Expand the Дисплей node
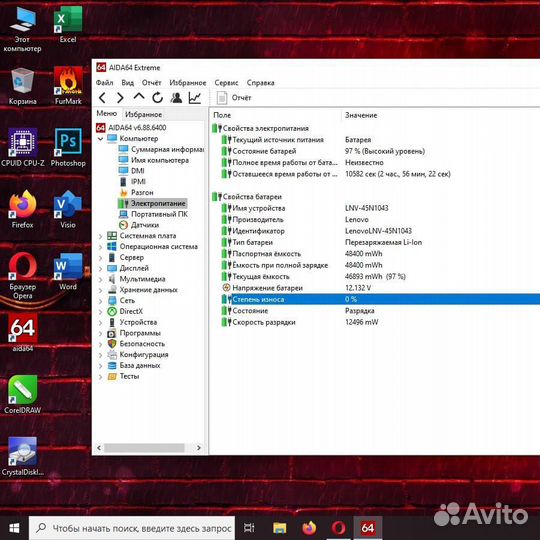 [100, 269]
